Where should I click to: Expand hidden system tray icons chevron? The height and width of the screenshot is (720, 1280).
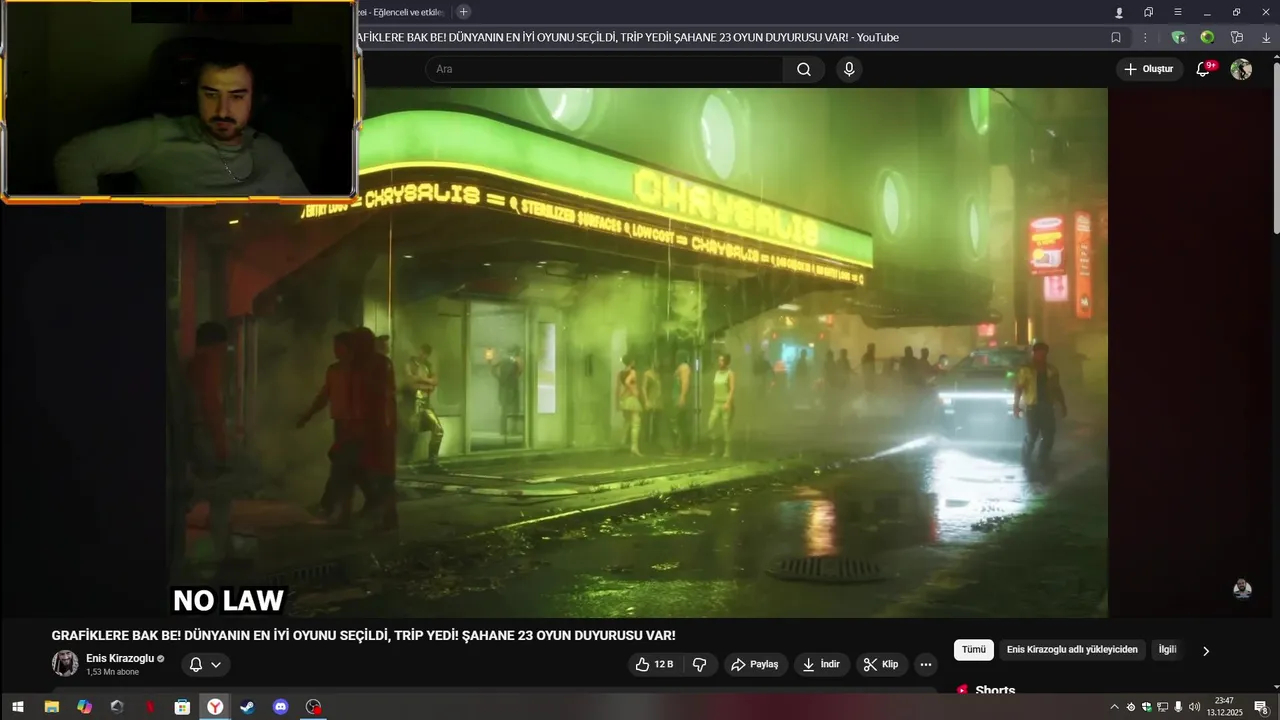point(1114,707)
